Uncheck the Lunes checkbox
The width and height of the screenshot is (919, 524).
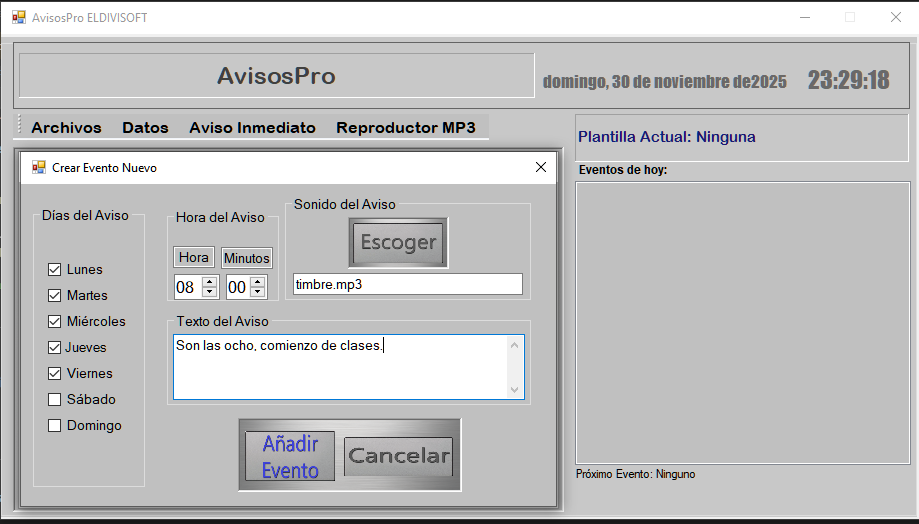pyautogui.click(x=55, y=270)
